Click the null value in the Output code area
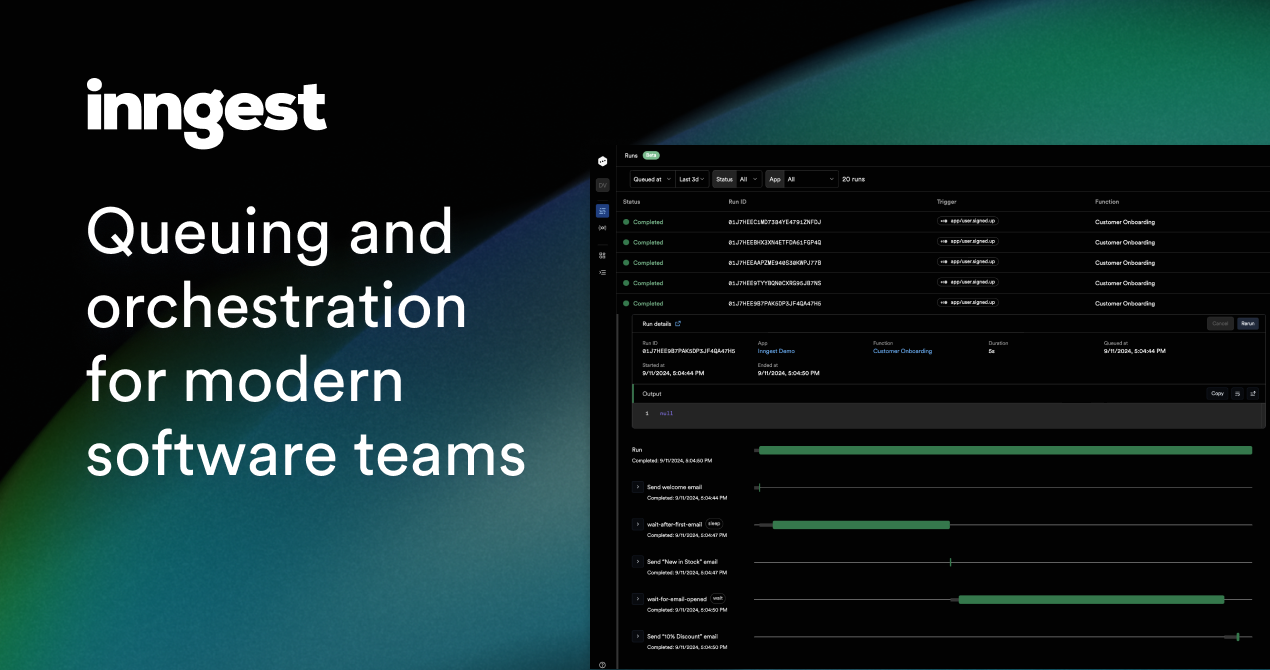 coord(666,413)
